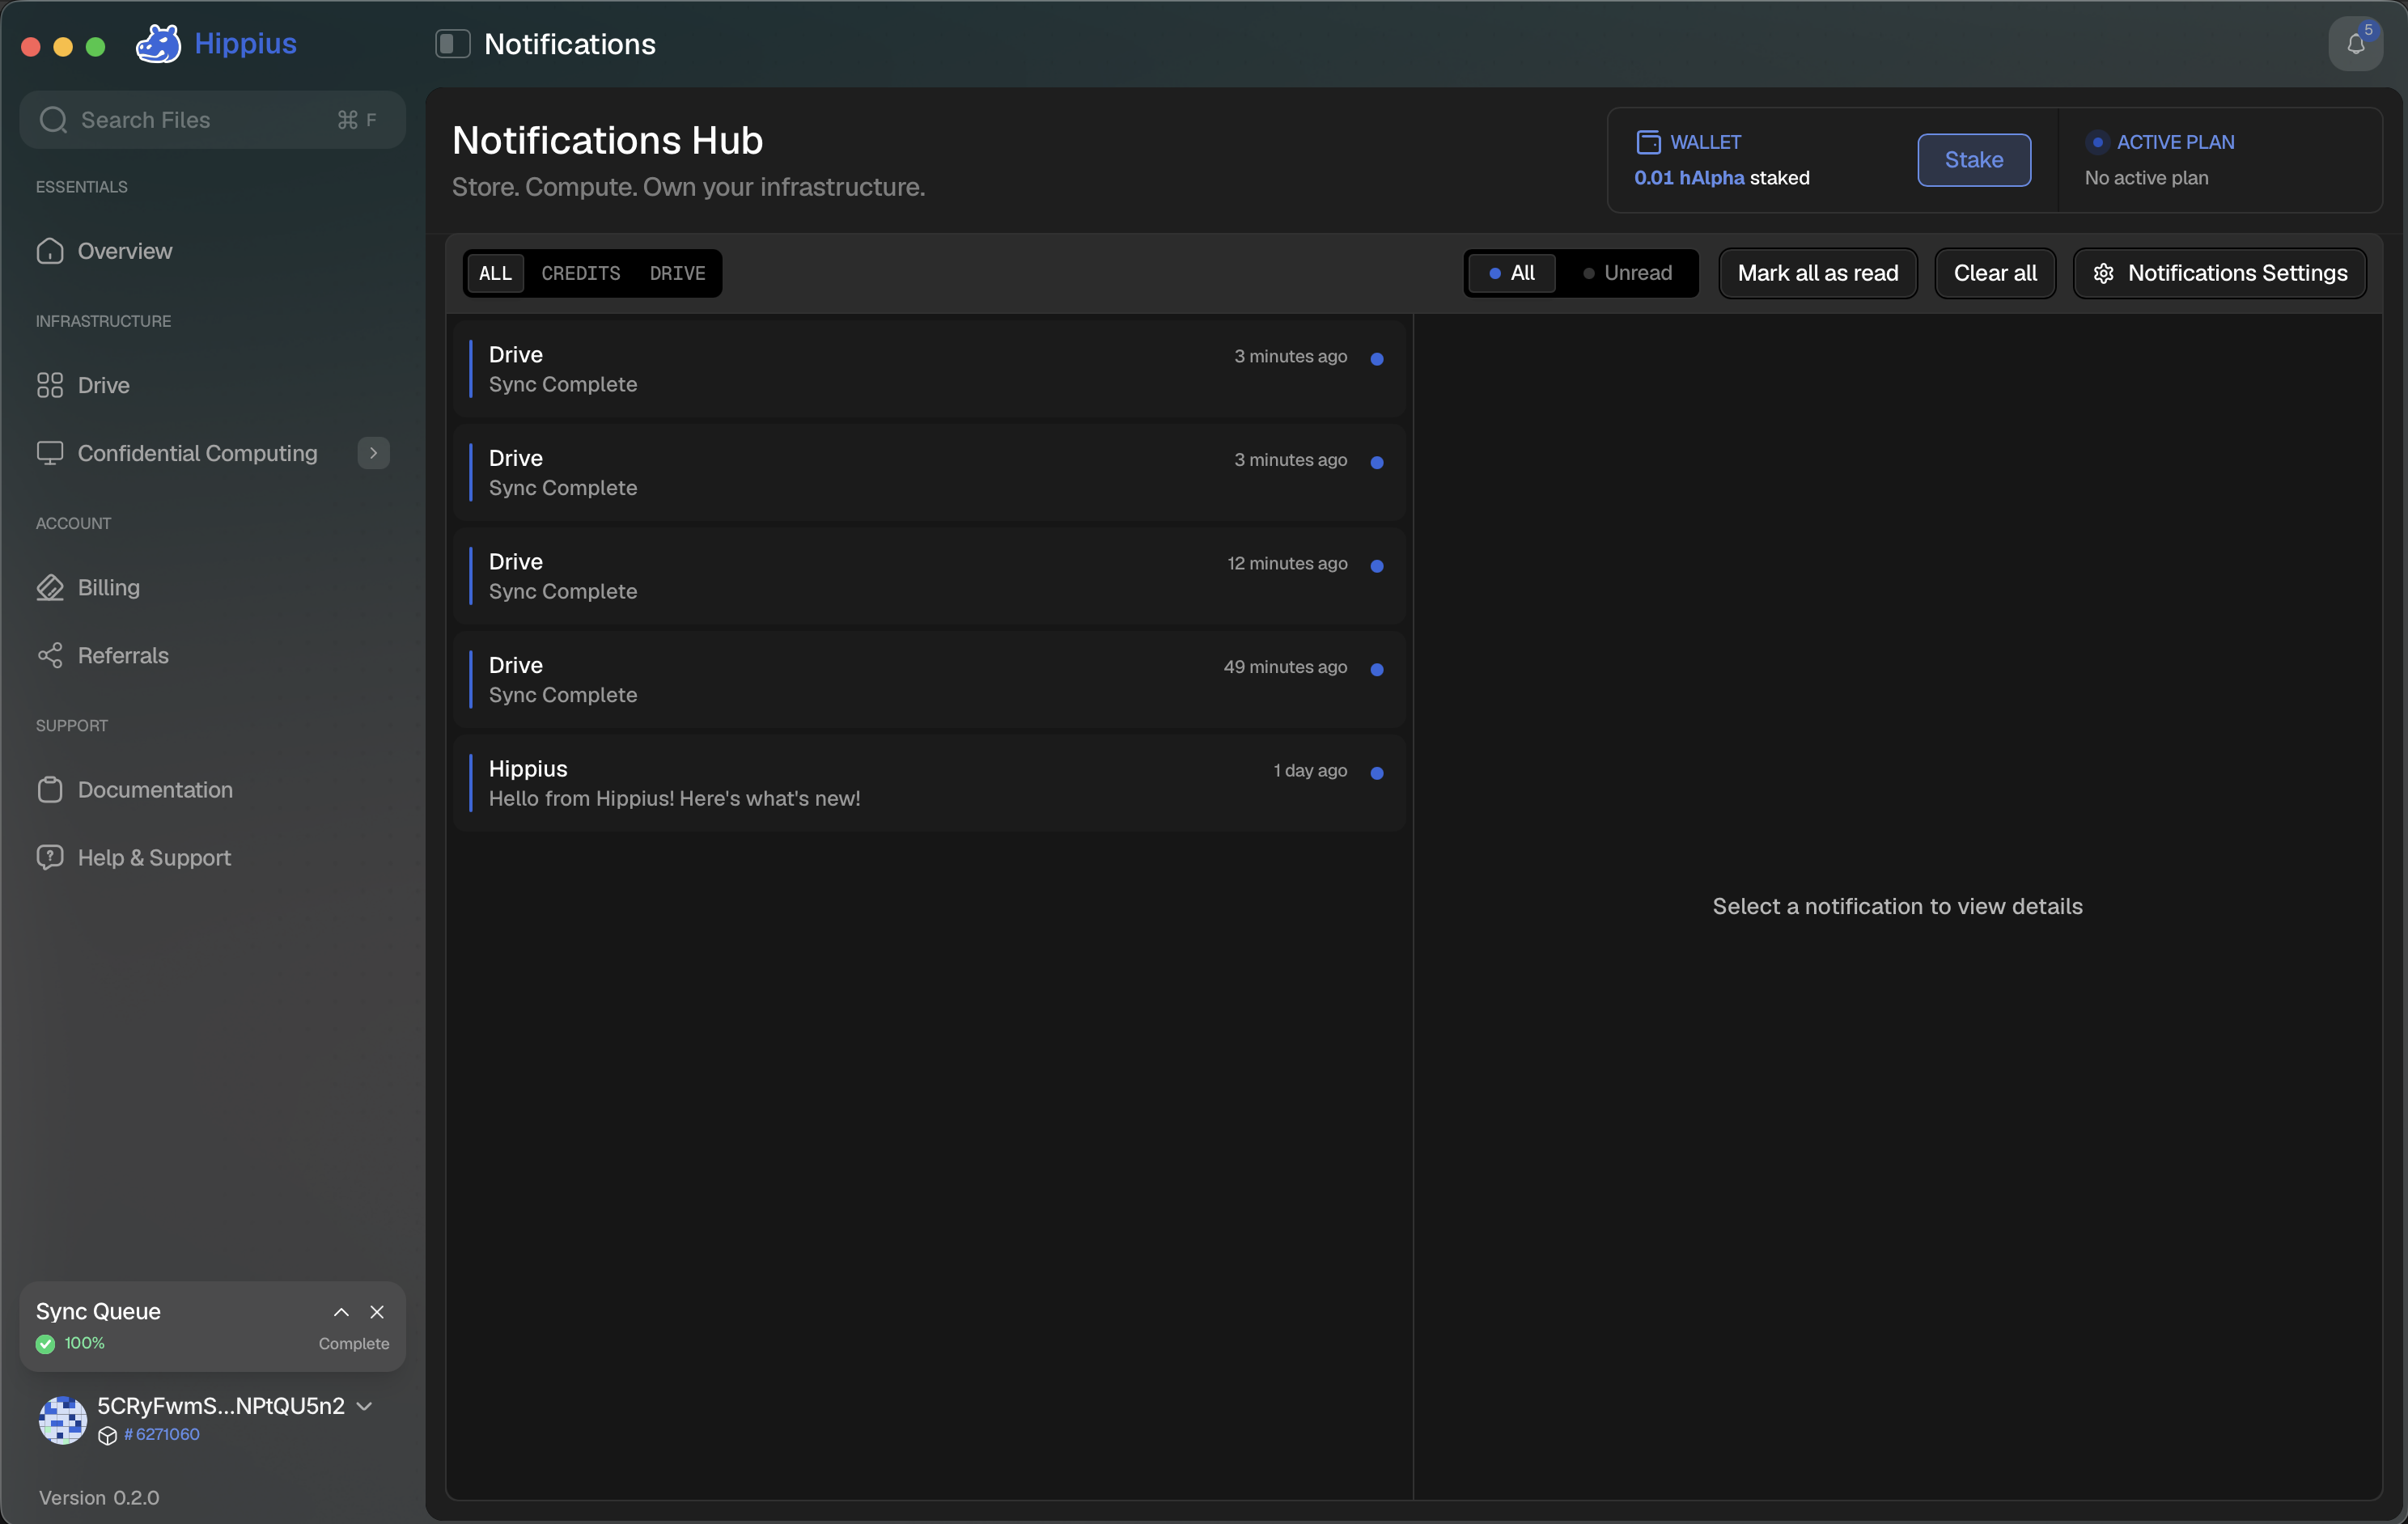
Task: Open account dropdown next to 5CRyFwmS...NPtQU5n2
Action: pos(365,1405)
